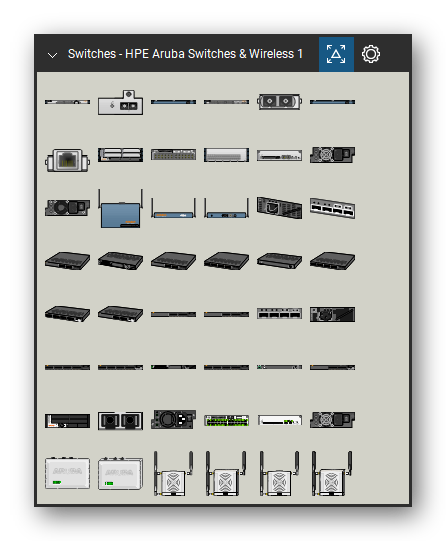This screenshot has width=446, height=541.
Task: Choose the large blue access point with antennas
Action: (120, 208)
